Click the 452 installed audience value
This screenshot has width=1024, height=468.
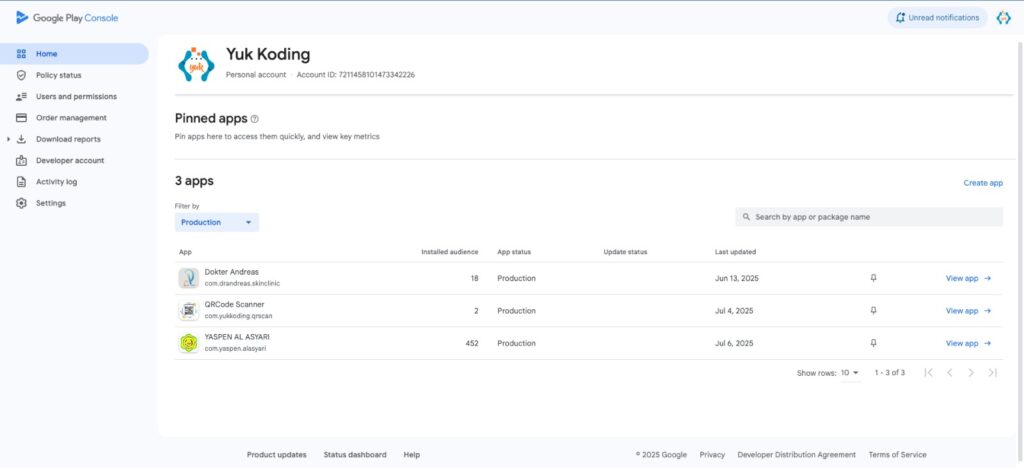click(472, 343)
